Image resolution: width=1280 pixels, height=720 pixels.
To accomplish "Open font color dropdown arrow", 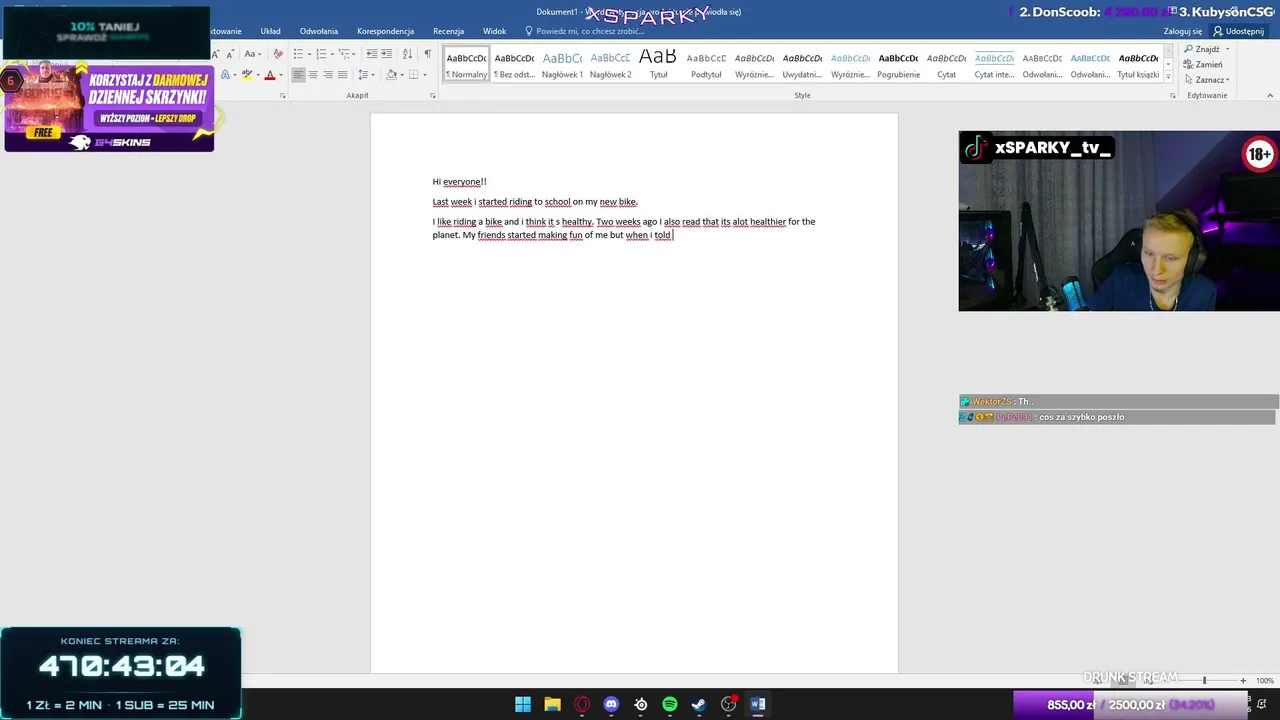I will 281,75.
